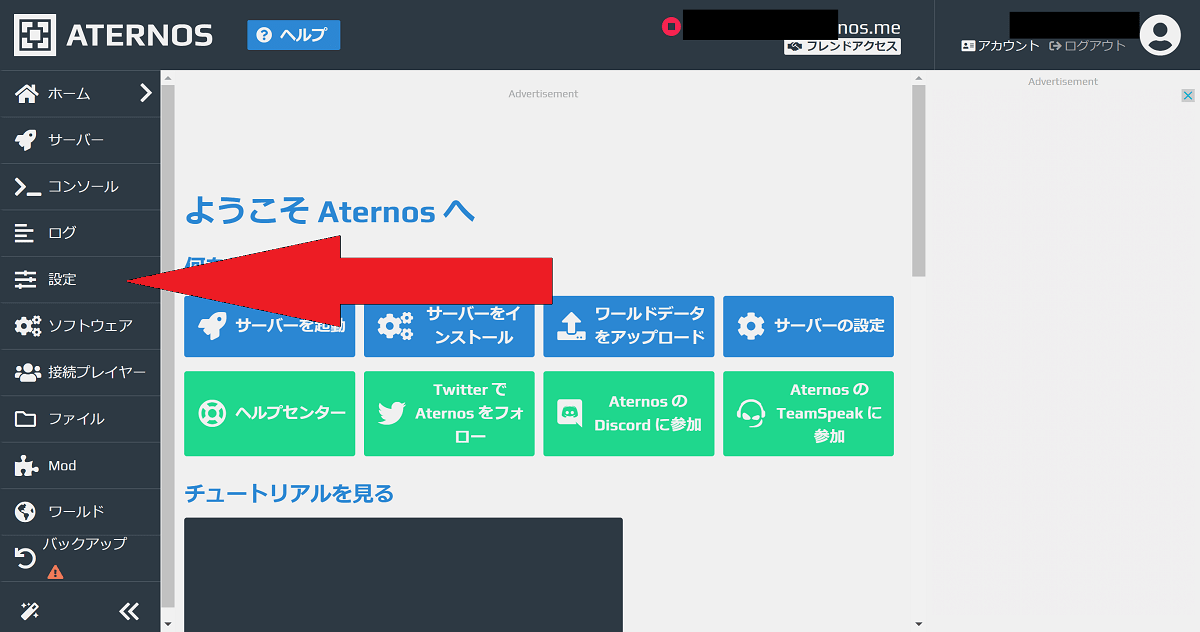Collapse the sidebar with the double chevron
Viewport: 1200px width, 632px height.
[129, 611]
